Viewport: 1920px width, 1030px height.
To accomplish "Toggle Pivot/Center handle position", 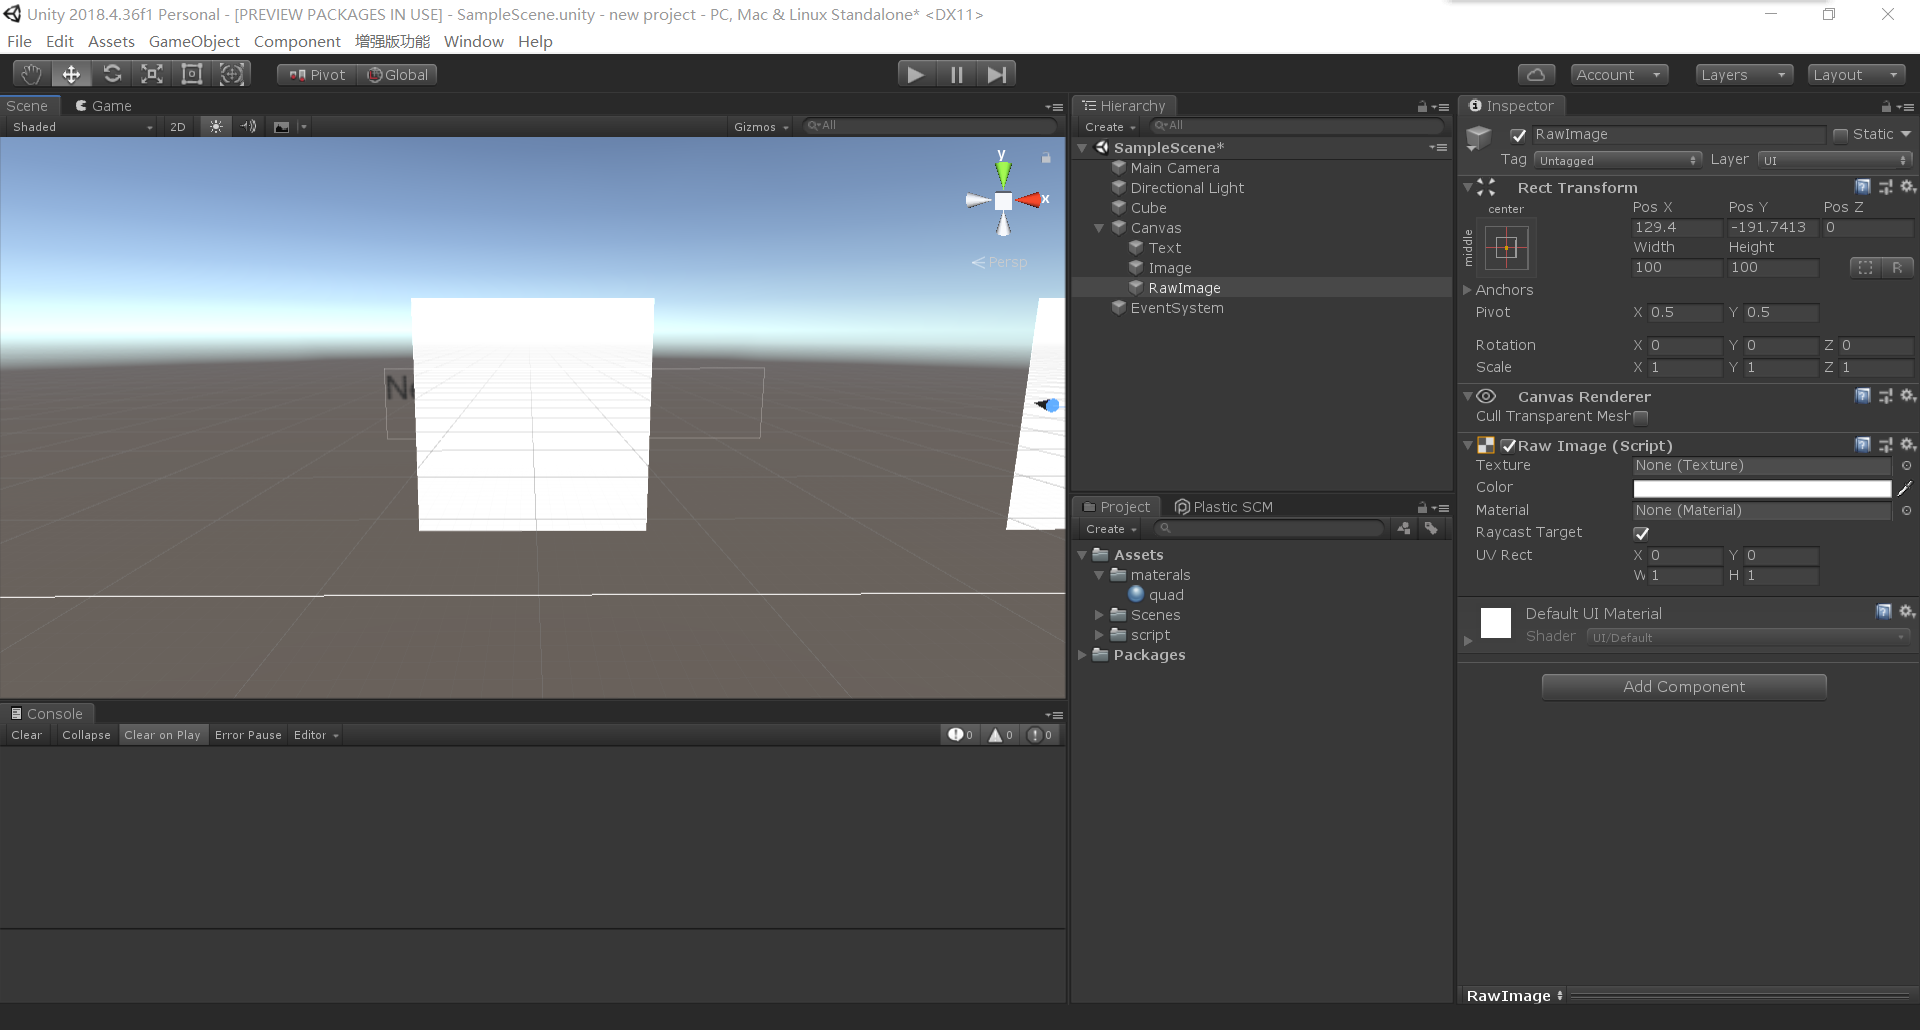I will 317,75.
